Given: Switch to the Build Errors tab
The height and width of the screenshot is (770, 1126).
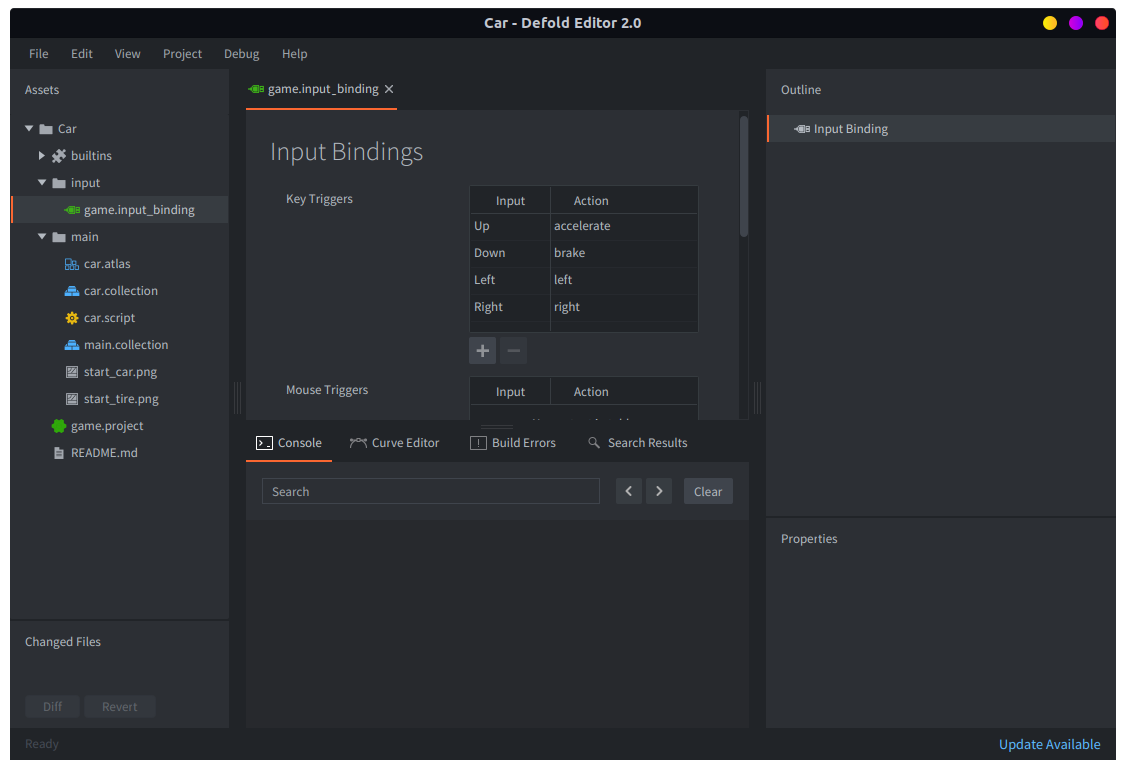Looking at the screenshot, I should click(x=512, y=443).
